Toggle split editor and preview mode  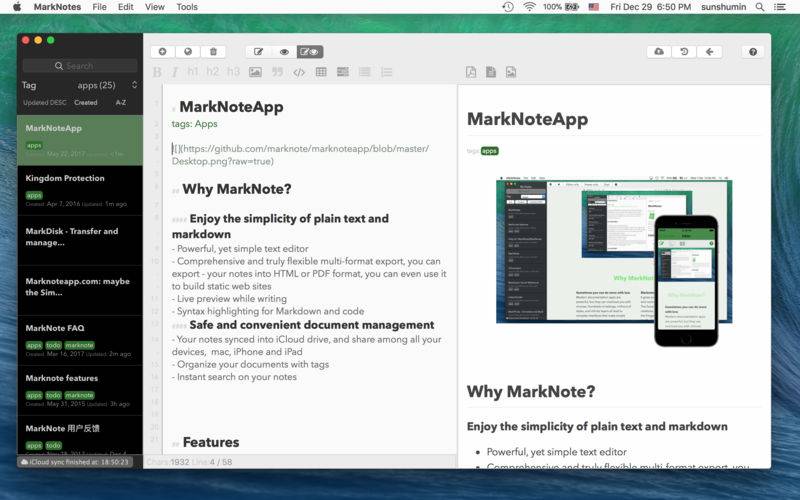(310, 52)
